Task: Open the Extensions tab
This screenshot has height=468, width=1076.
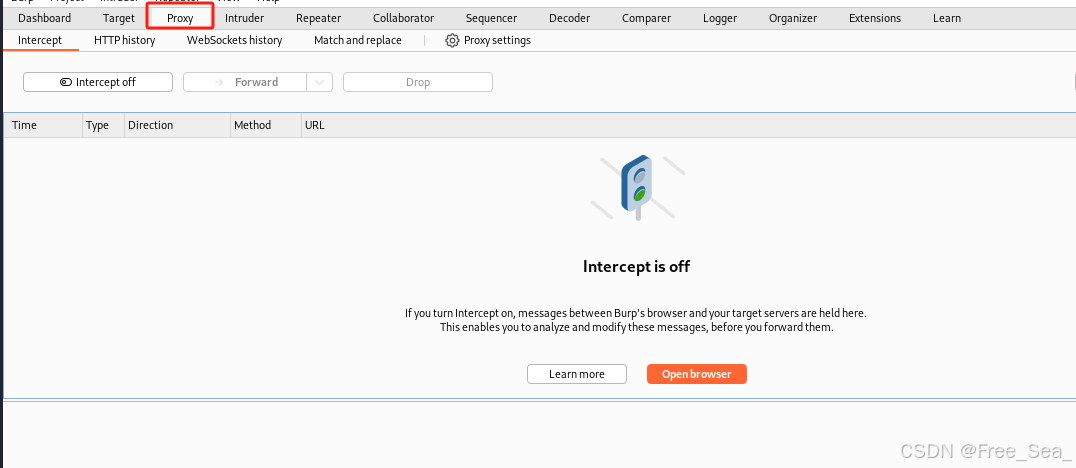Action: [x=875, y=18]
